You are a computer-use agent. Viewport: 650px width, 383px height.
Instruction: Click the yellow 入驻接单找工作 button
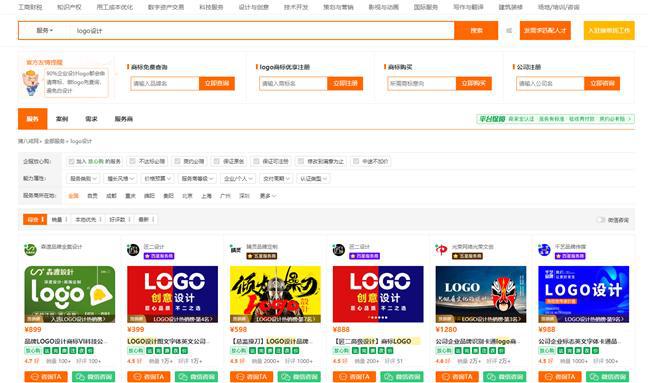click(x=609, y=30)
